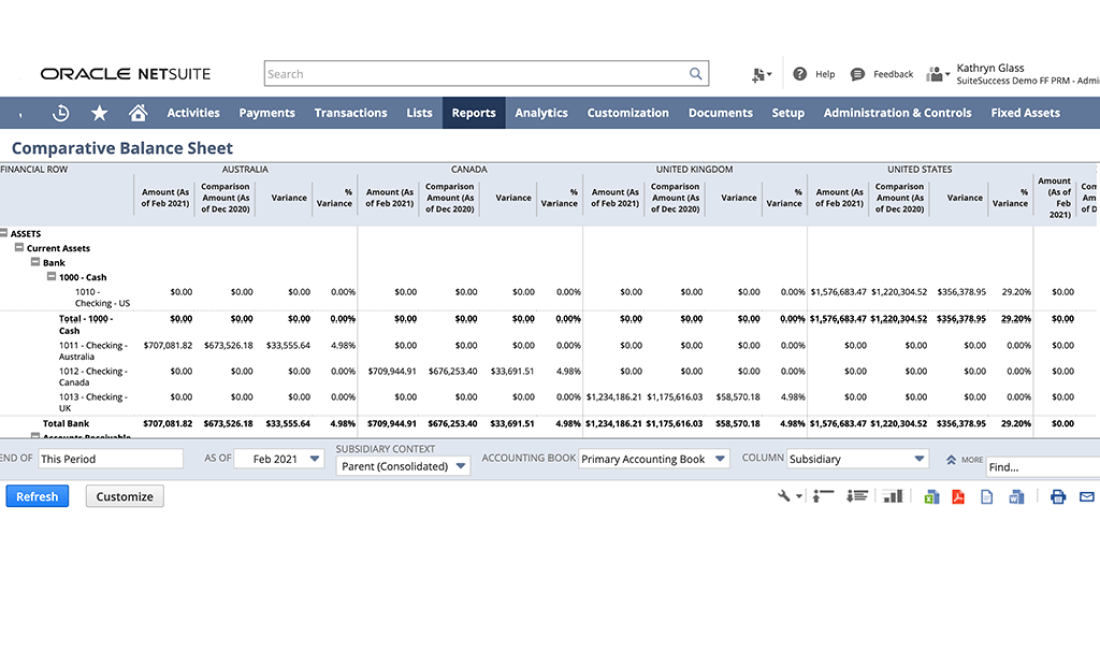Email the report with envelope icon
This screenshot has width=1100, height=645.
[x=1087, y=497]
